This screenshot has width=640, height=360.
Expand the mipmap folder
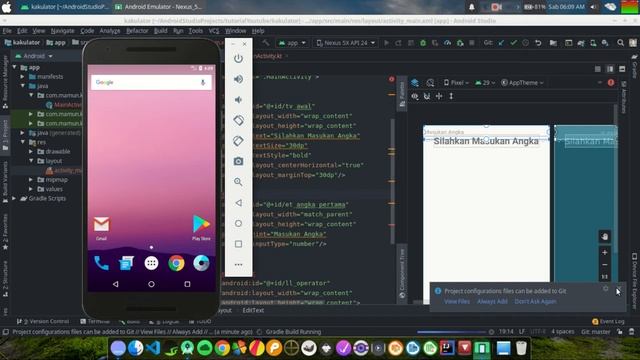(31, 180)
